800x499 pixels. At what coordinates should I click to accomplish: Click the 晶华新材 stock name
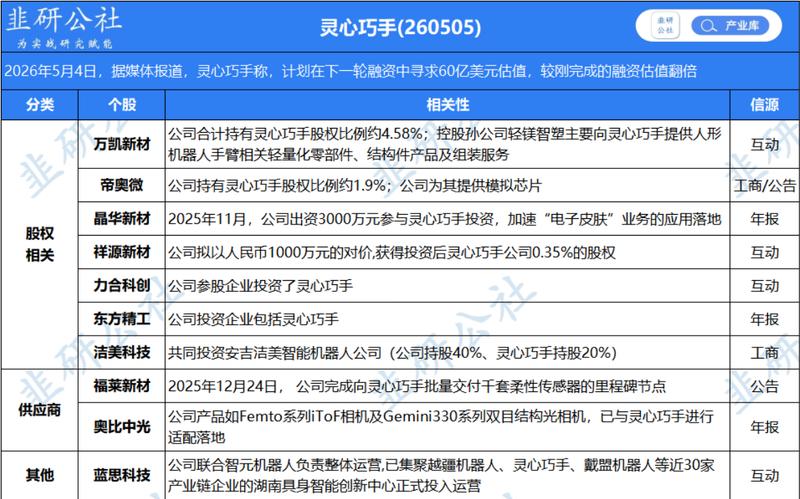pos(121,219)
